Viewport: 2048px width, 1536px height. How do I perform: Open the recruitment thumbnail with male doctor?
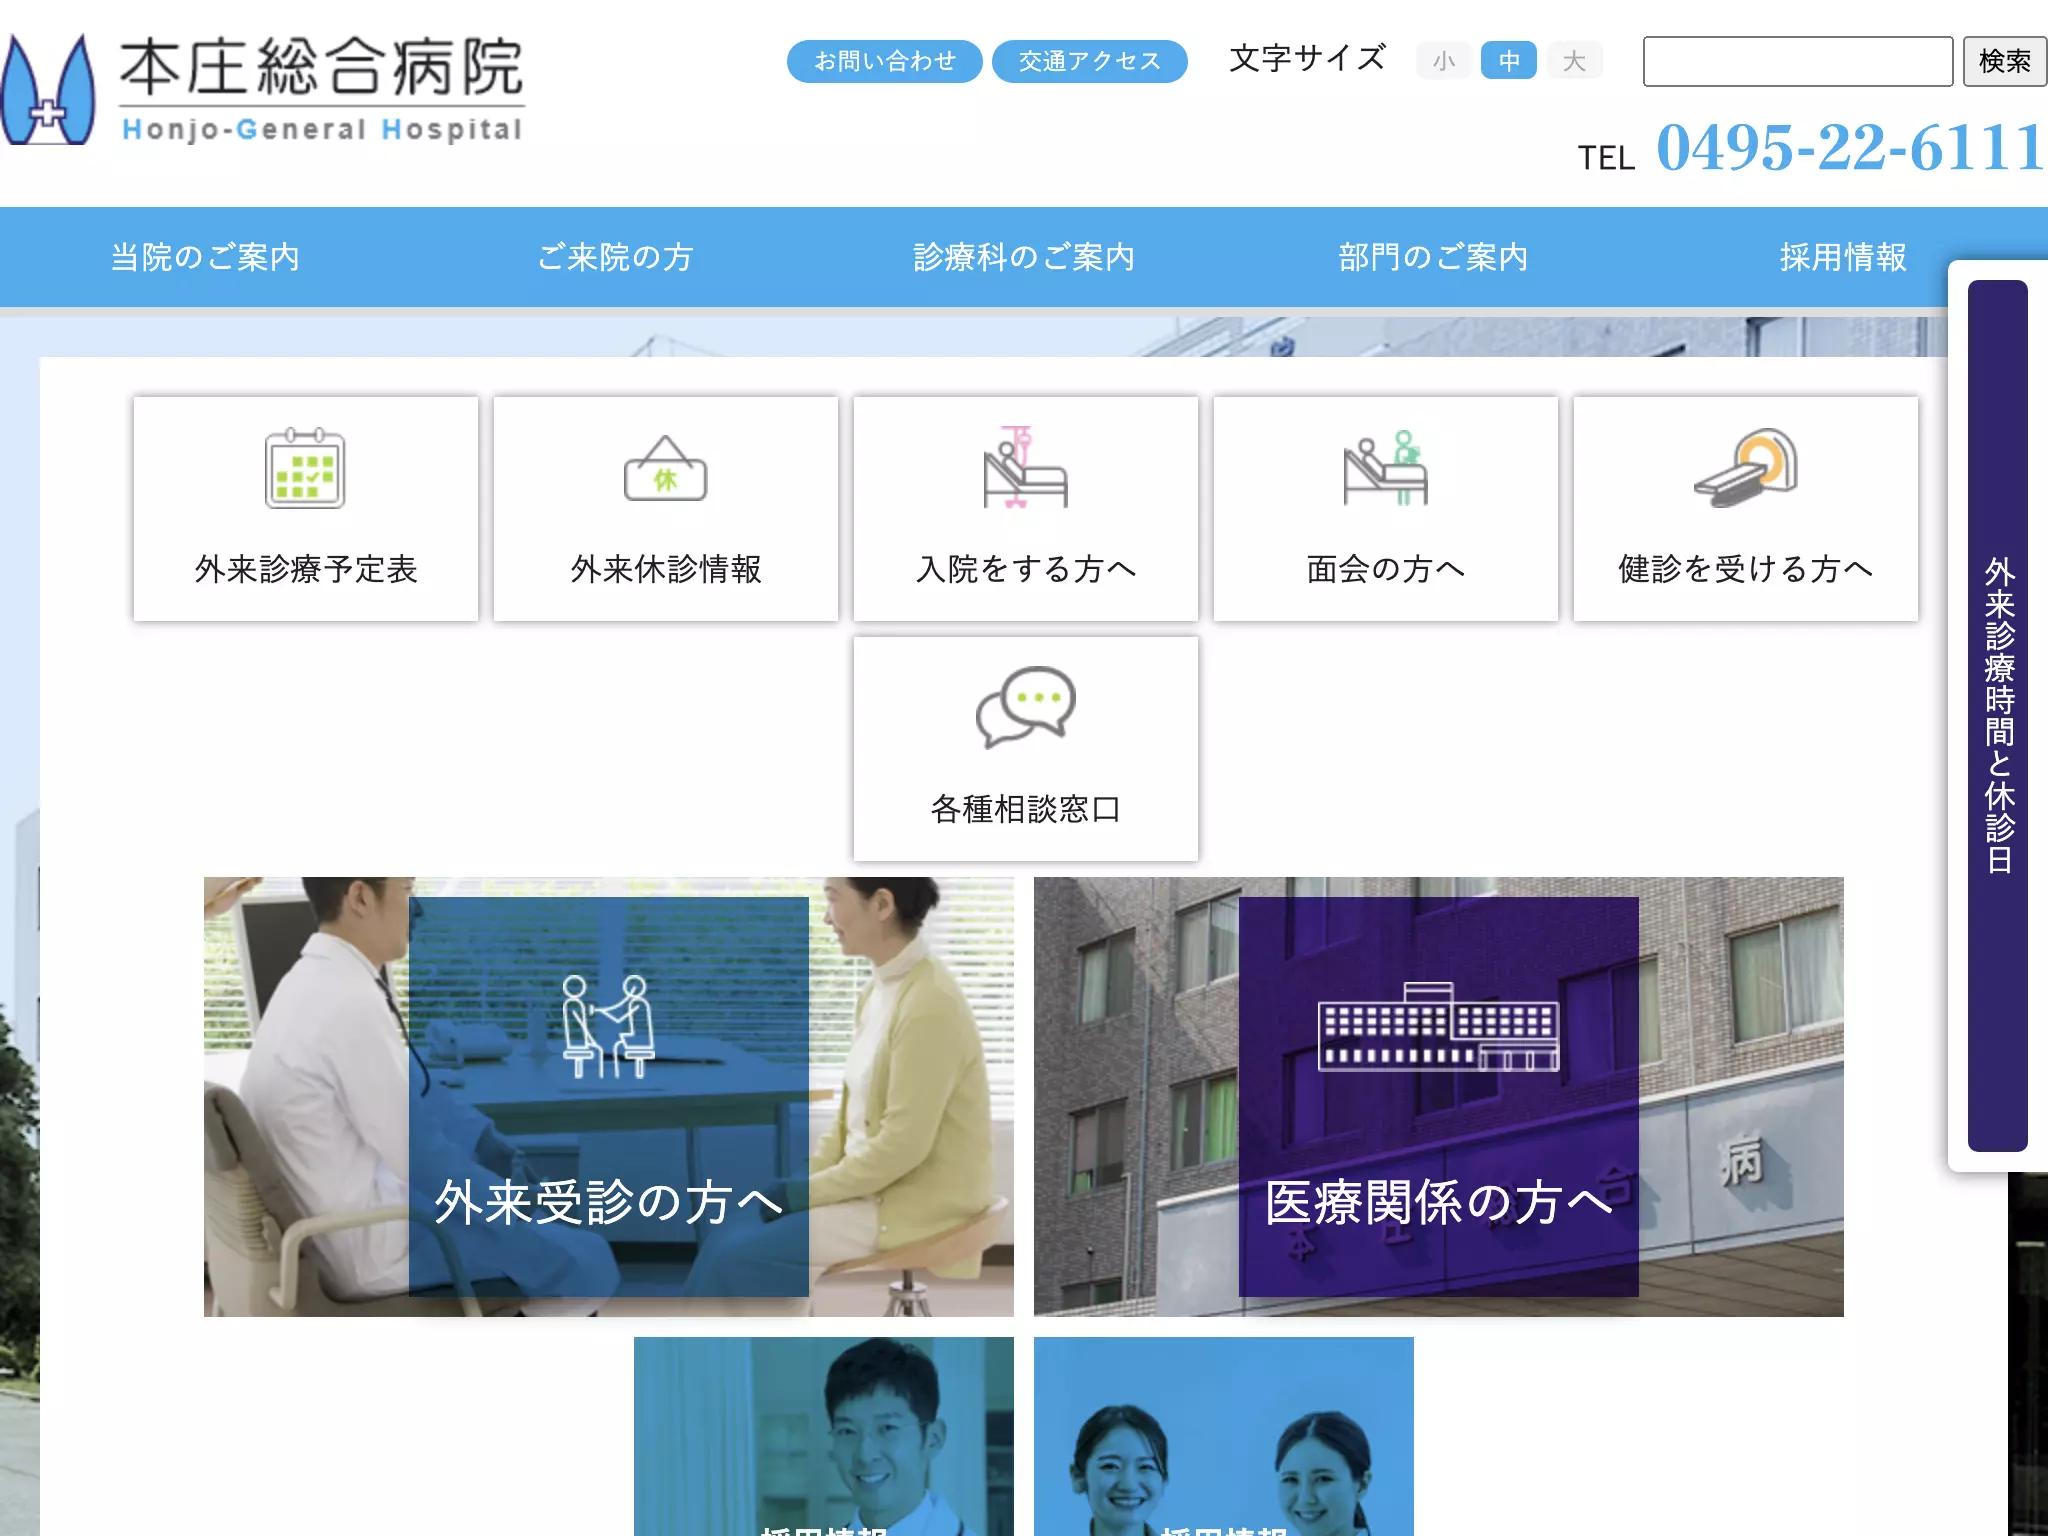pyautogui.click(x=824, y=1436)
